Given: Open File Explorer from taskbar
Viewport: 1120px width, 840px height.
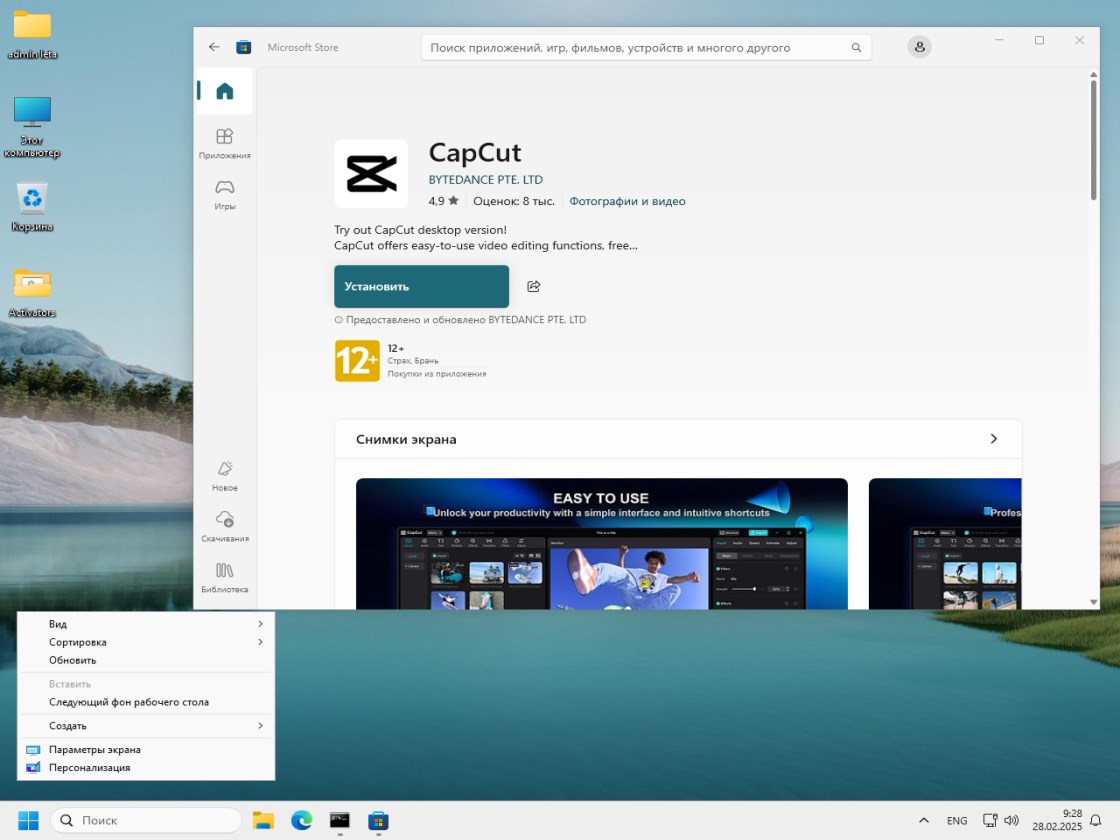Looking at the screenshot, I should pos(263,820).
